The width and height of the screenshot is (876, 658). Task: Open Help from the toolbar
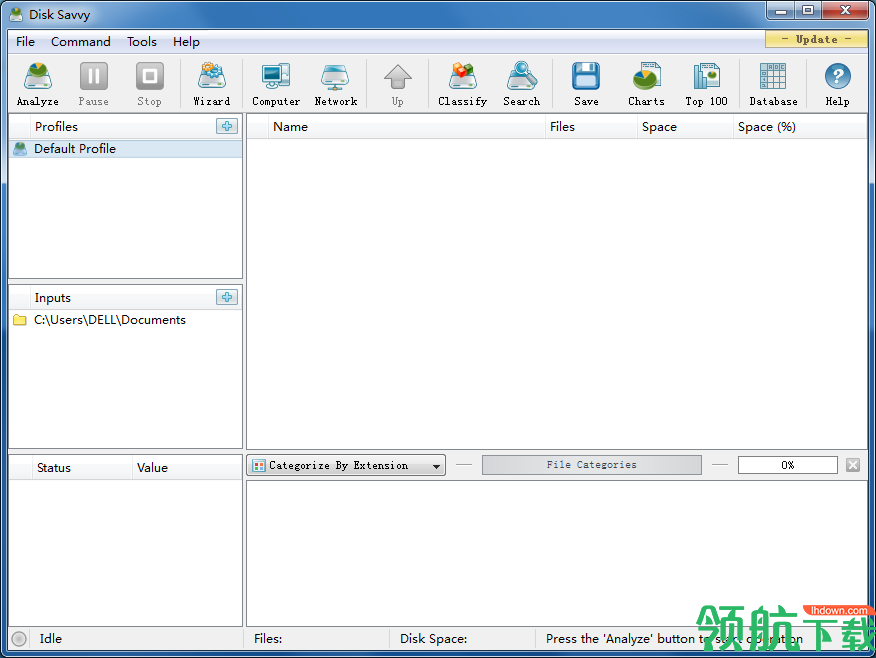[x=837, y=84]
